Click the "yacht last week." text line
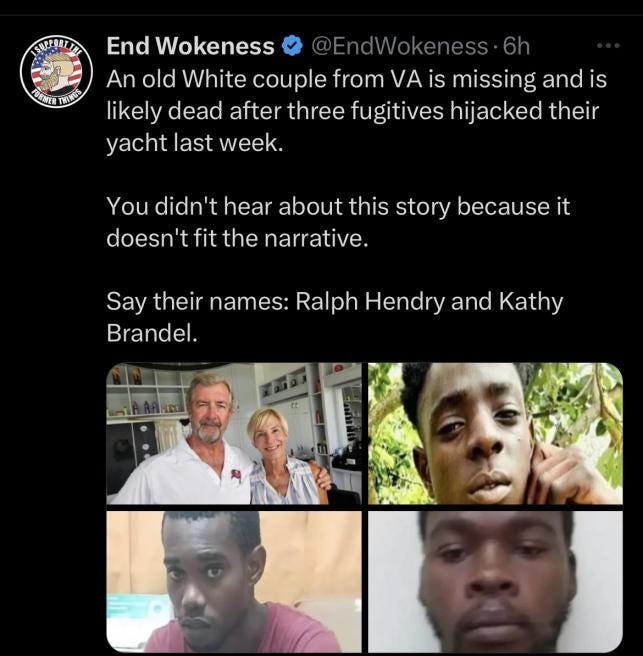The height and width of the screenshot is (656, 643). [x=195, y=143]
